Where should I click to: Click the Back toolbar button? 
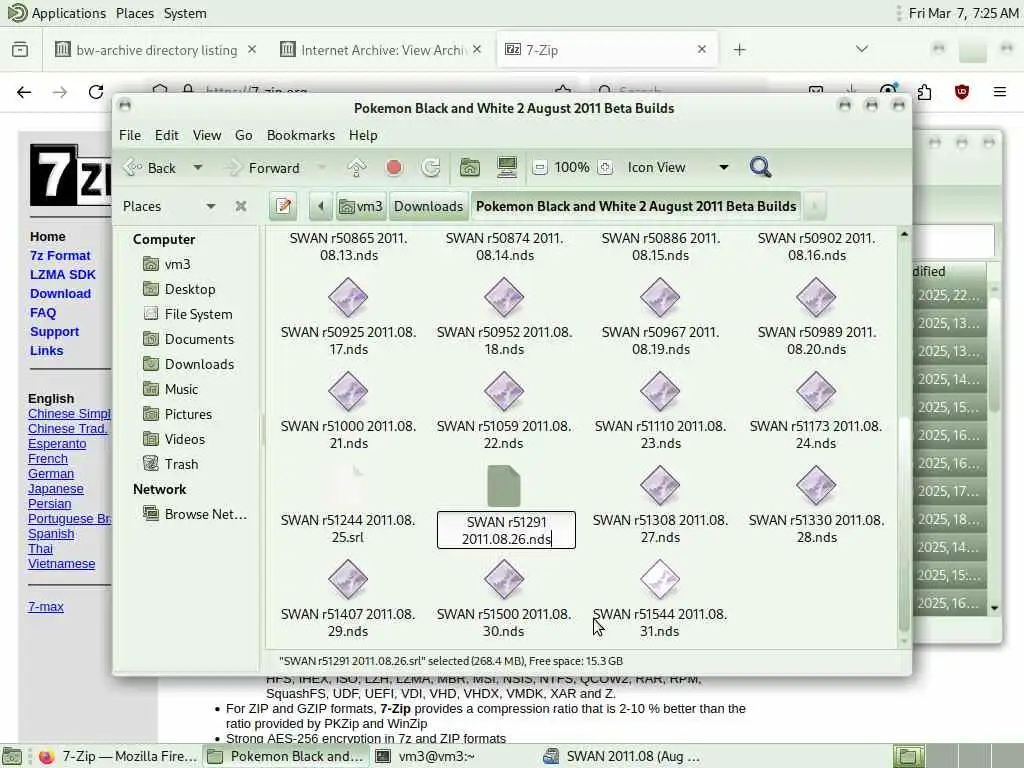(150, 168)
